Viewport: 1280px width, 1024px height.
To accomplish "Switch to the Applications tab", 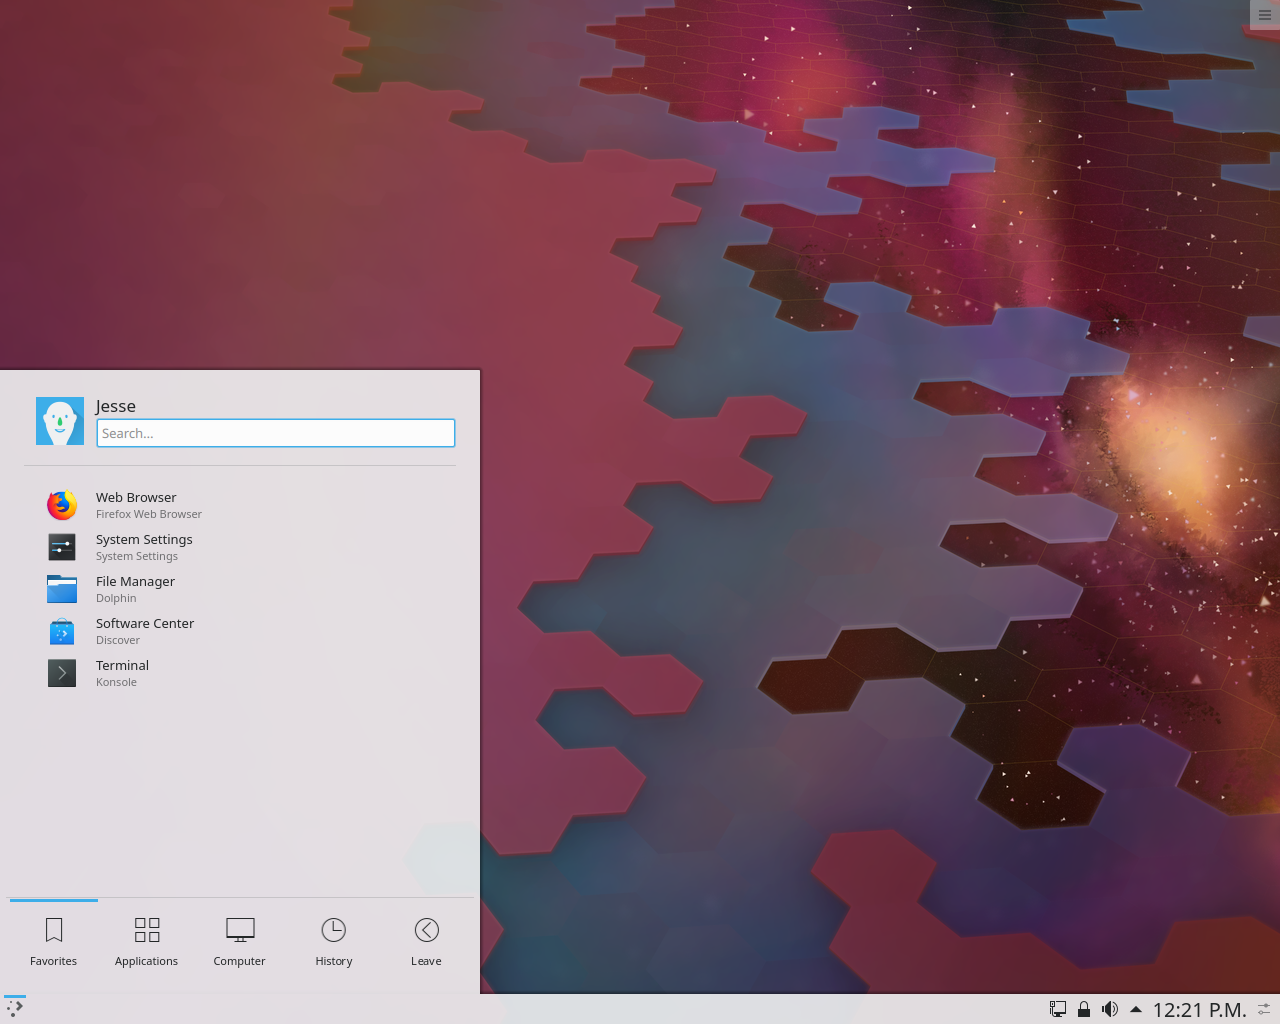I will coord(146,942).
